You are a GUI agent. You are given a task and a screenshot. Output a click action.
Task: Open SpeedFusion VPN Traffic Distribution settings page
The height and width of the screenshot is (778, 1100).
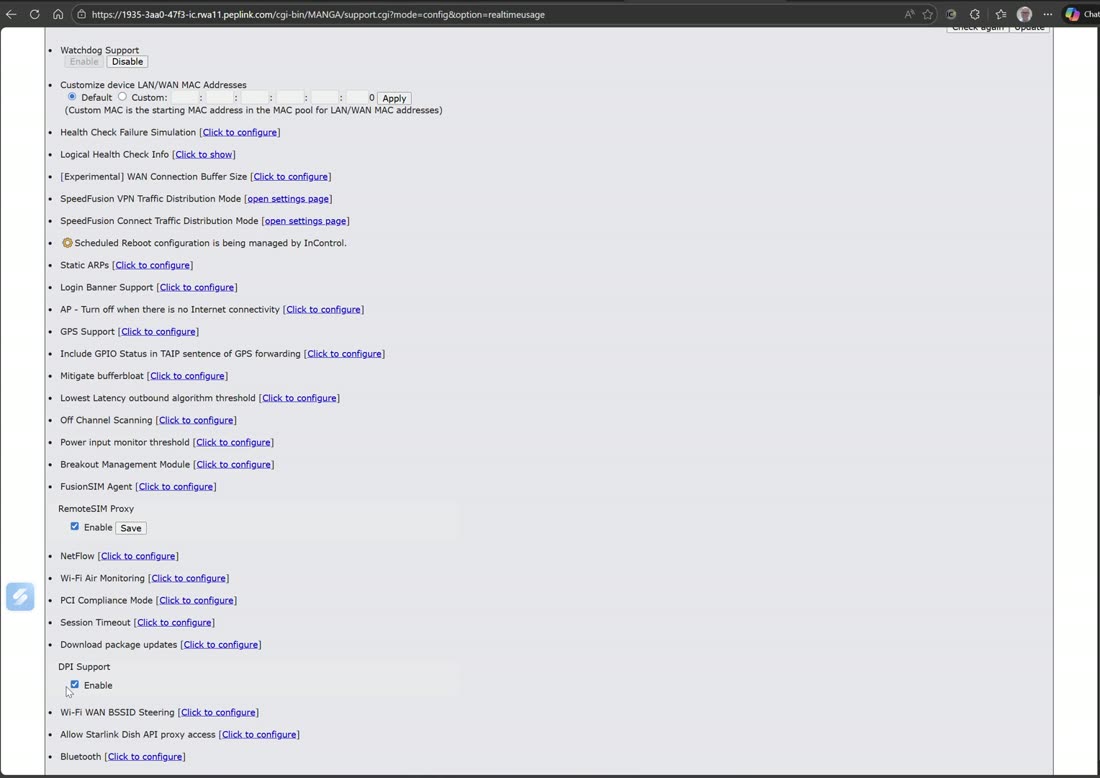[x=288, y=199]
